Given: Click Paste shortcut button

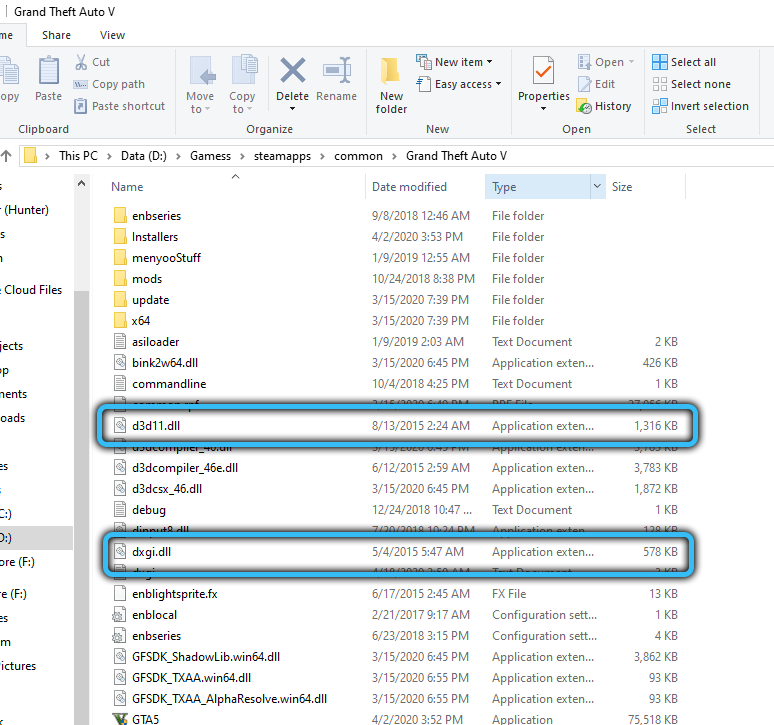Looking at the screenshot, I should pos(119,106).
